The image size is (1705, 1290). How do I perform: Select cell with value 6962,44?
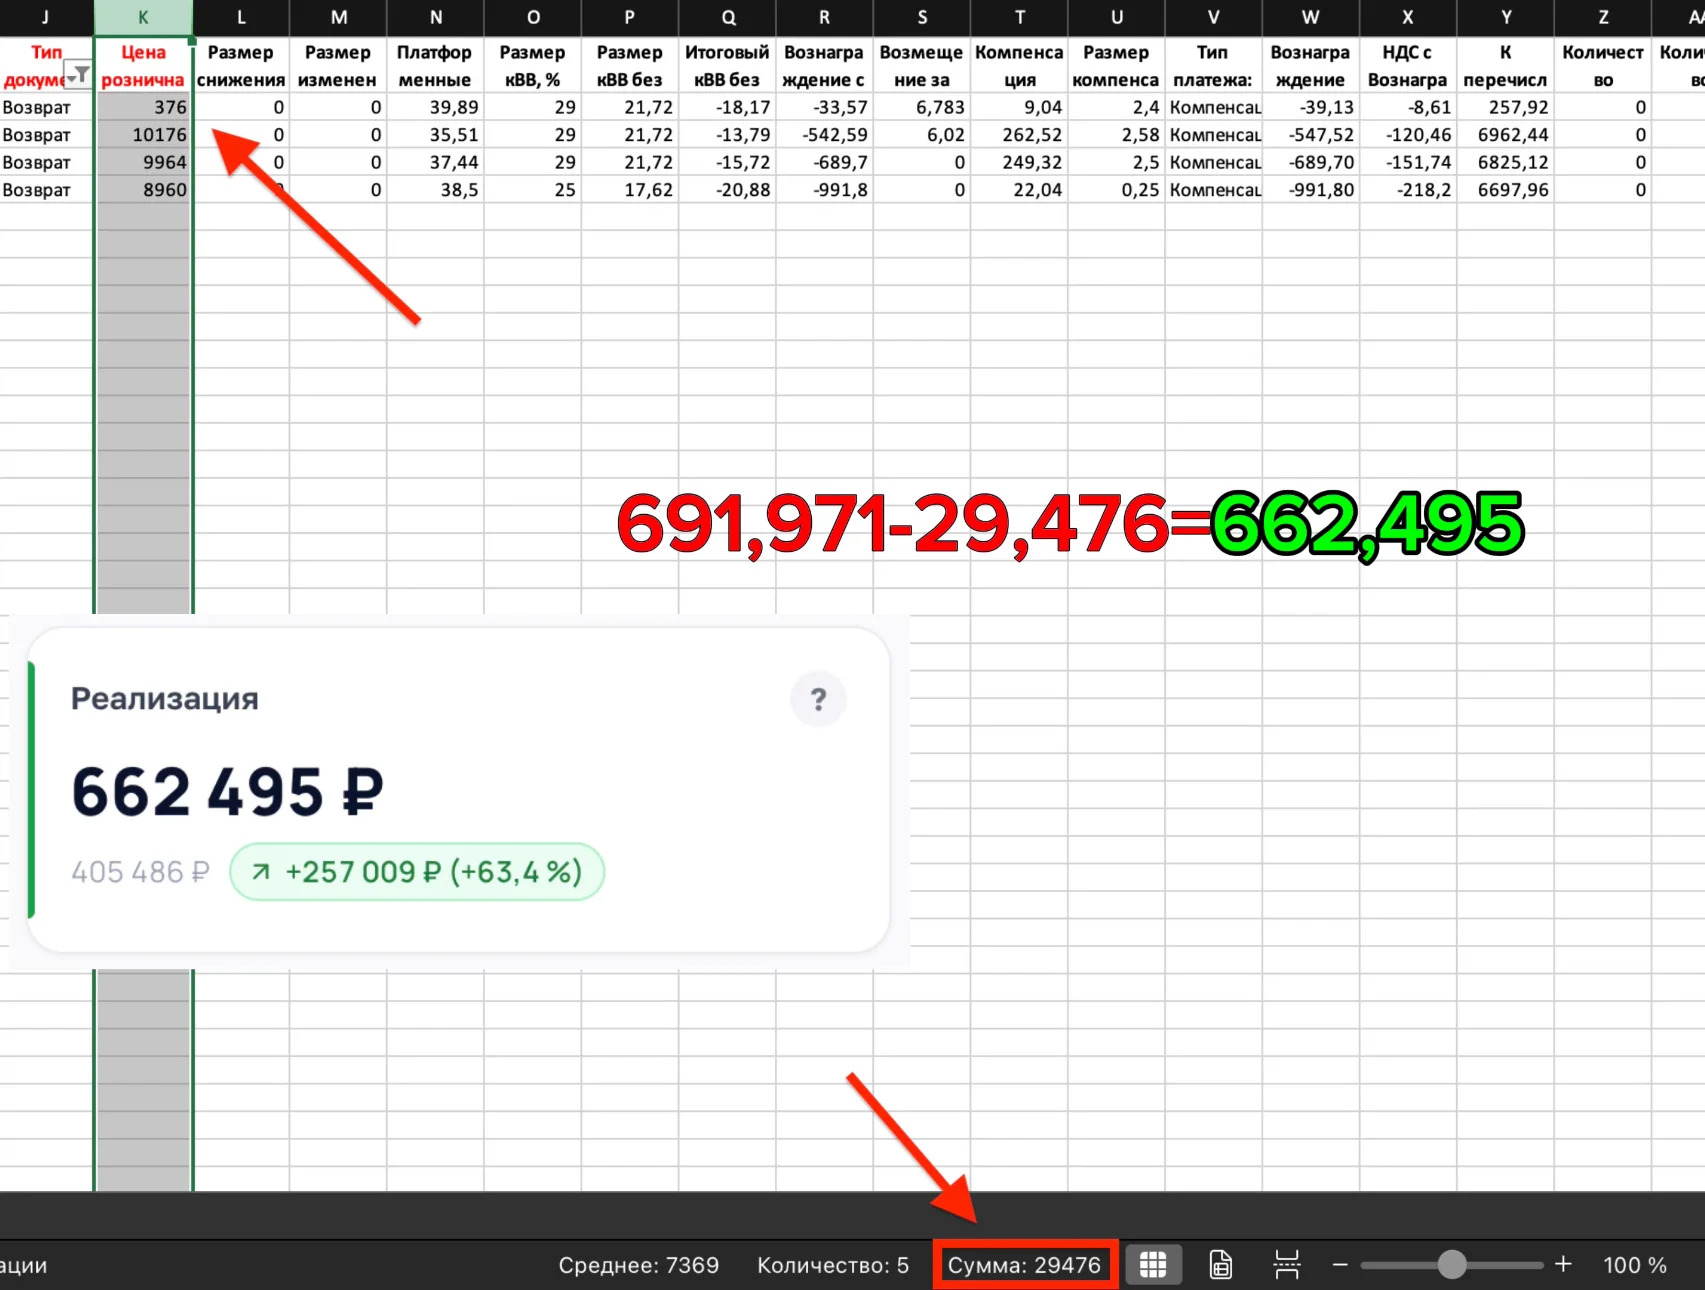click(x=1505, y=135)
